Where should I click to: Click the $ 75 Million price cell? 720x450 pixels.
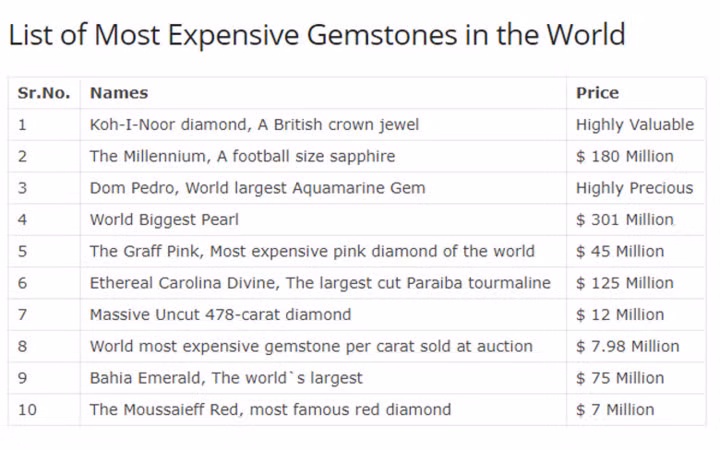click(x=620, y=378)
